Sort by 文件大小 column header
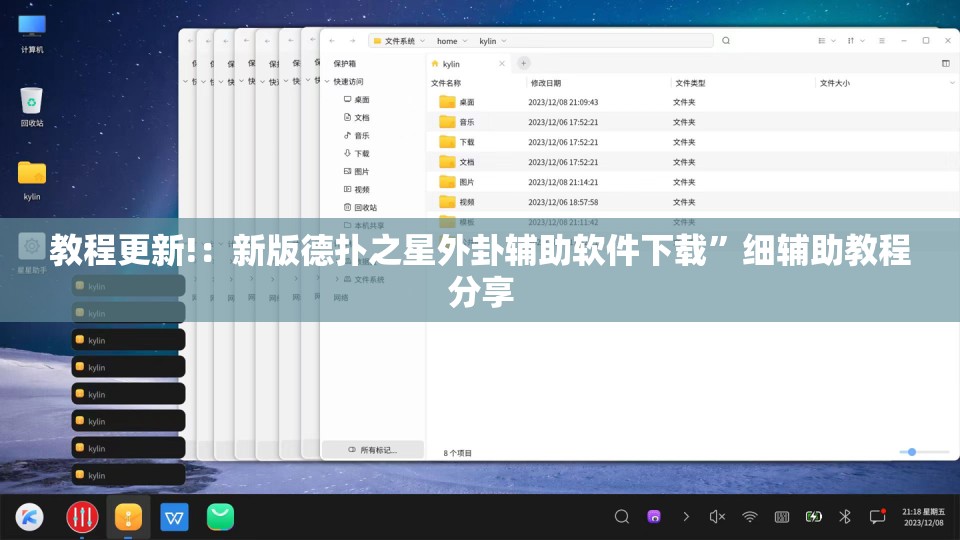960x540 pixels. (x=834, y=83)
